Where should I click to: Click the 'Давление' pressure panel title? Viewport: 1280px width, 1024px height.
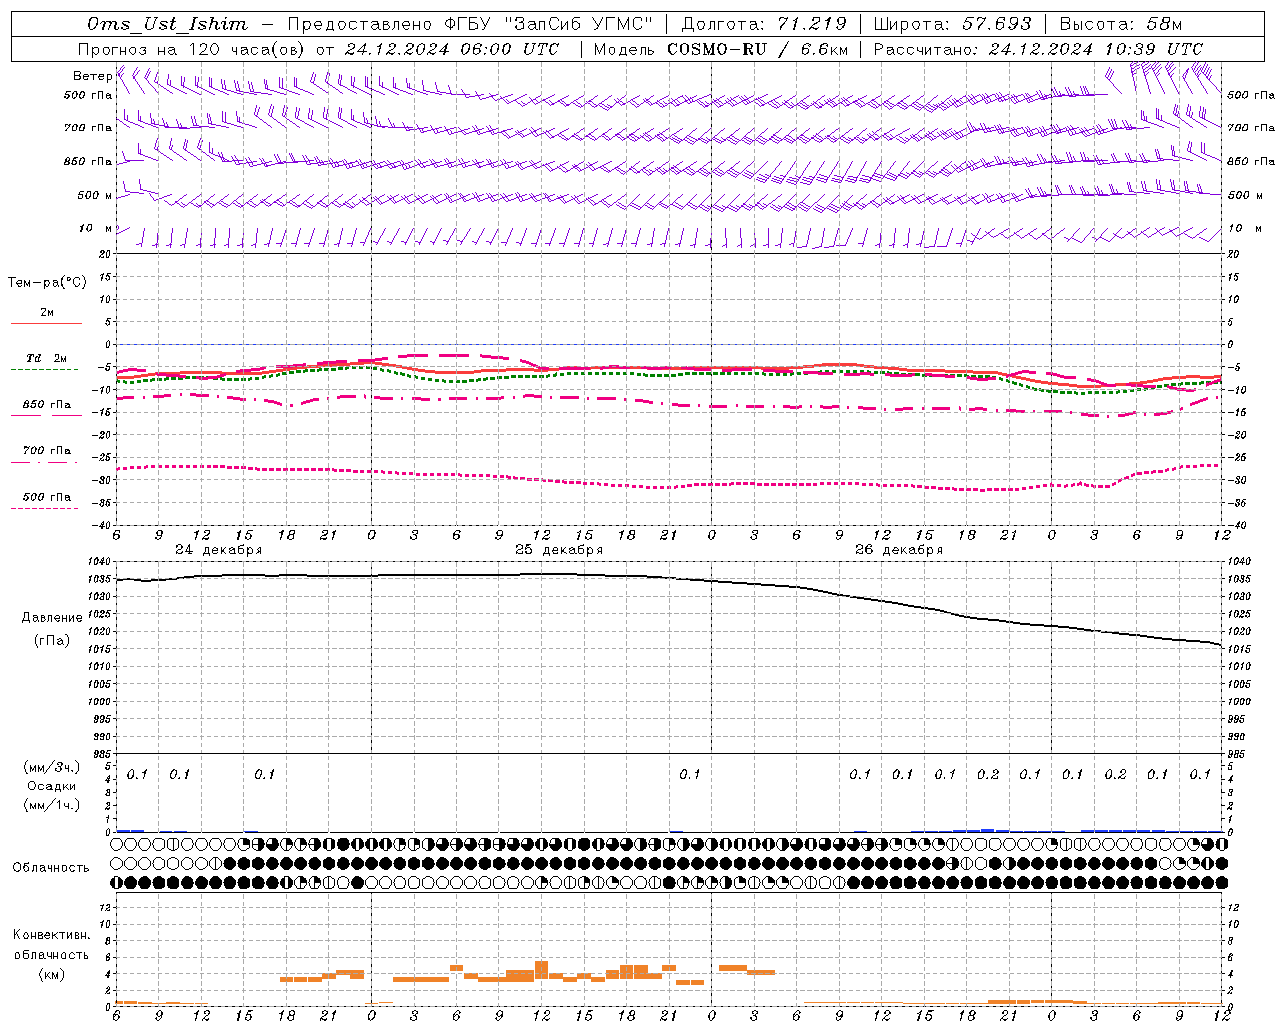click(52, 618)
